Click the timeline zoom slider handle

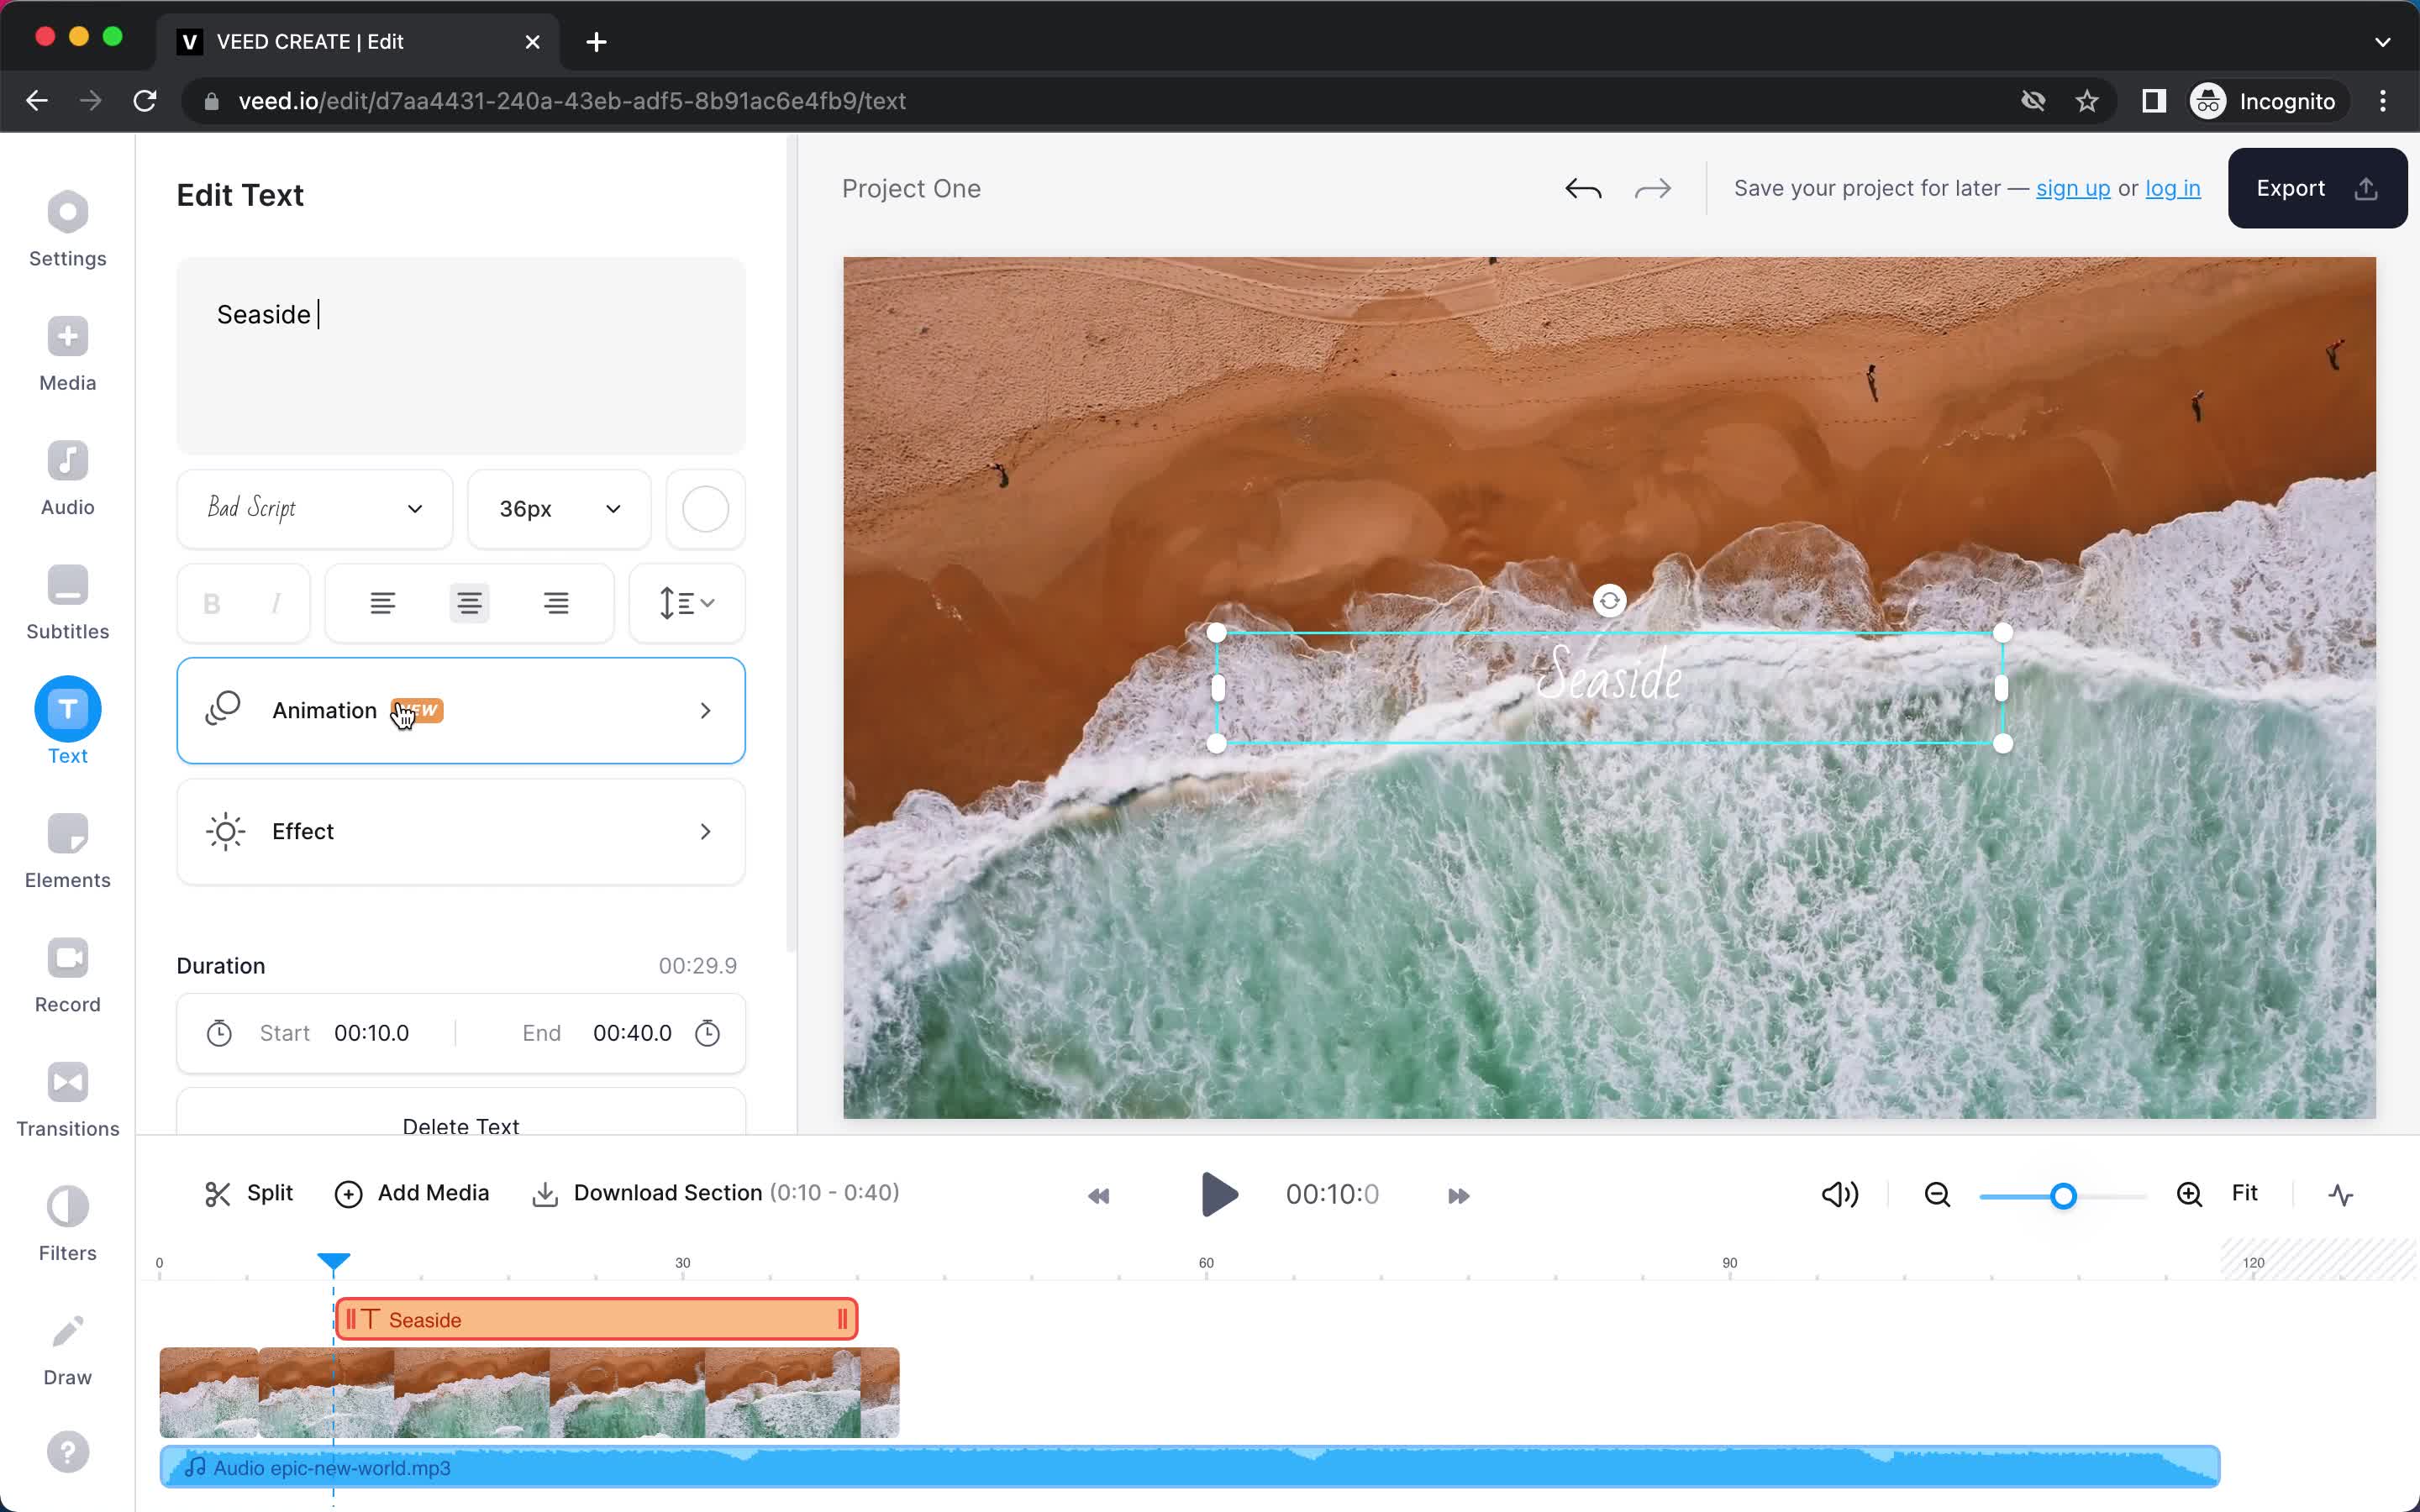coord(2063,1196)
